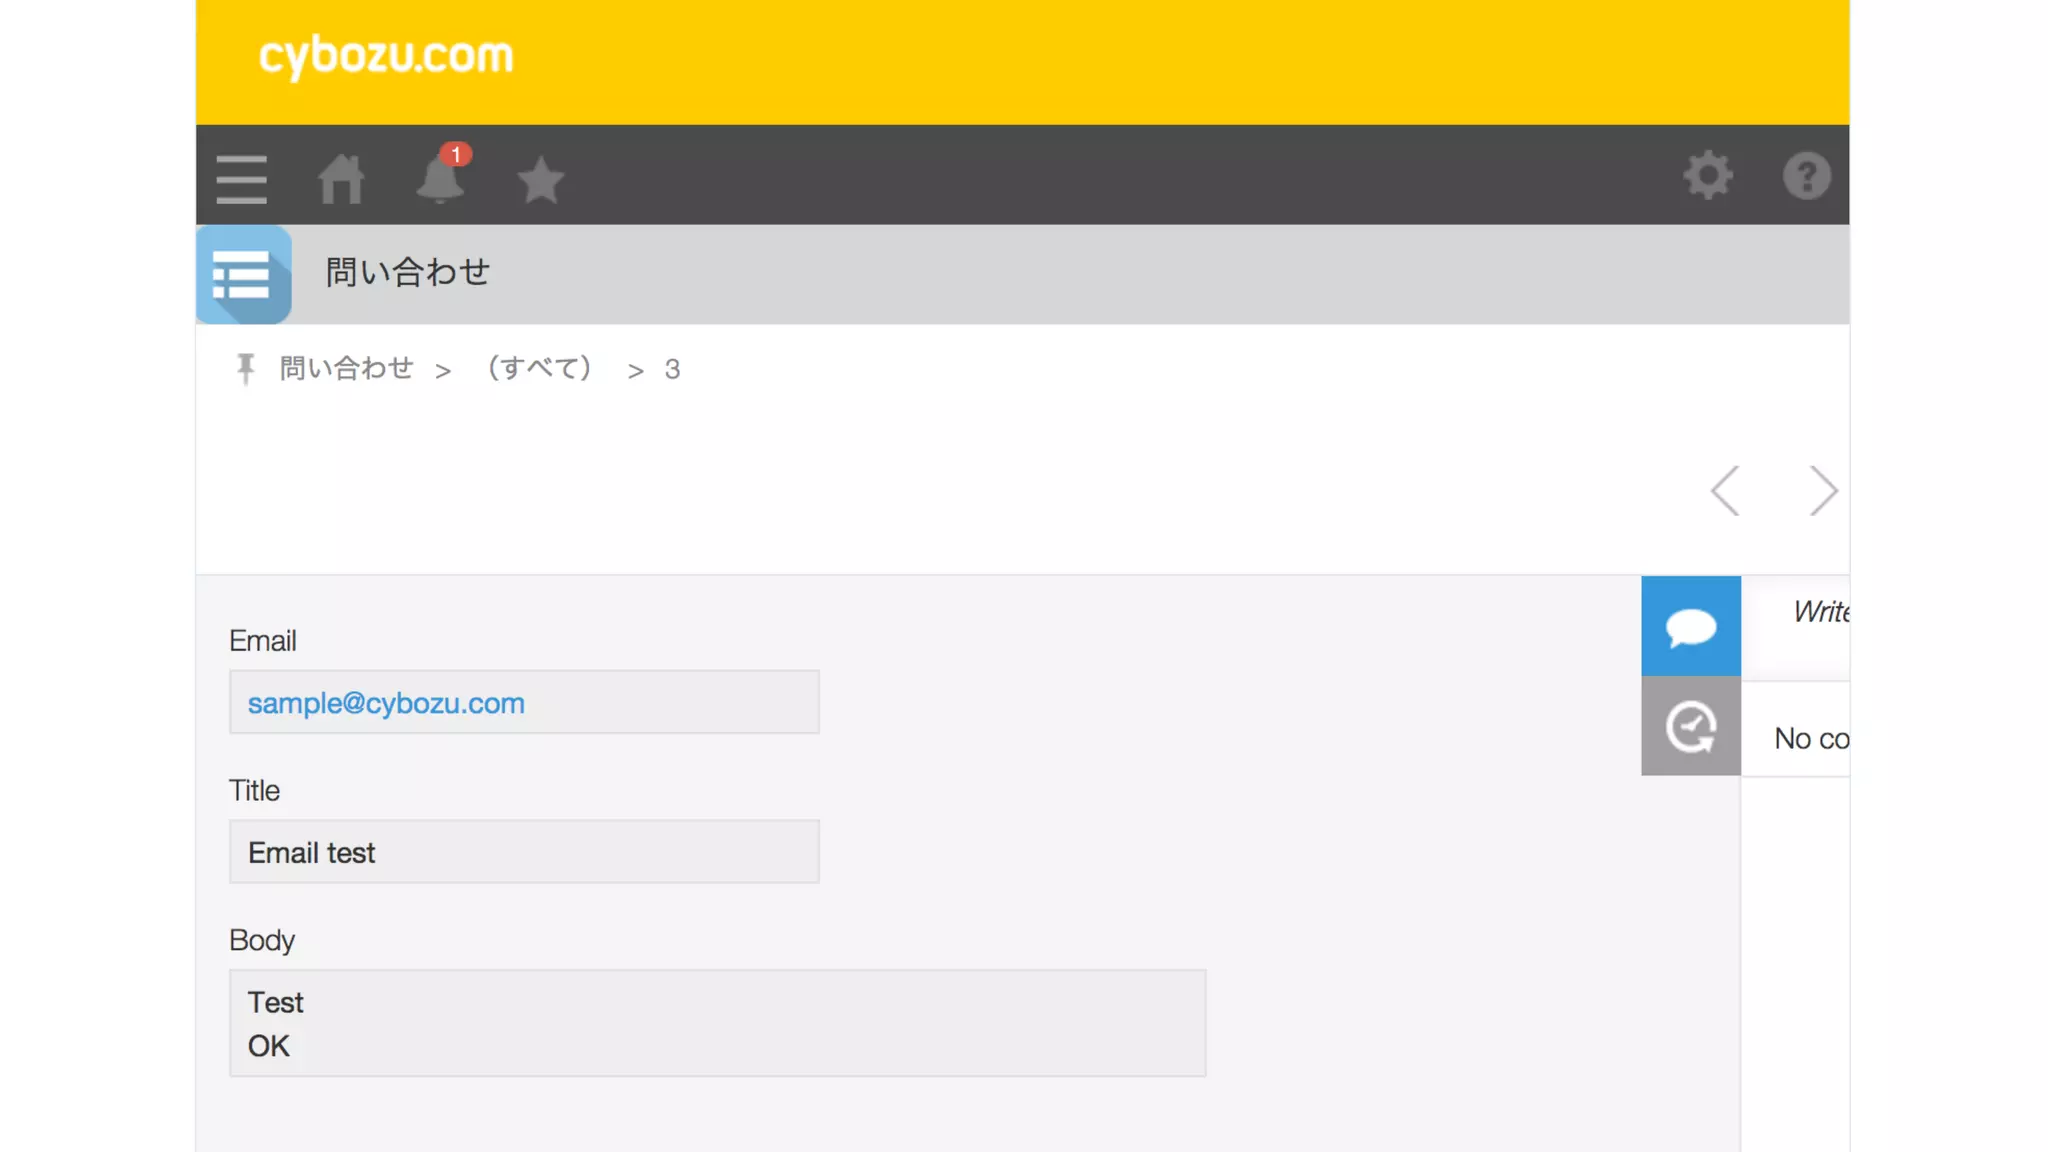Show the history clock tab

click(1690, 727)
